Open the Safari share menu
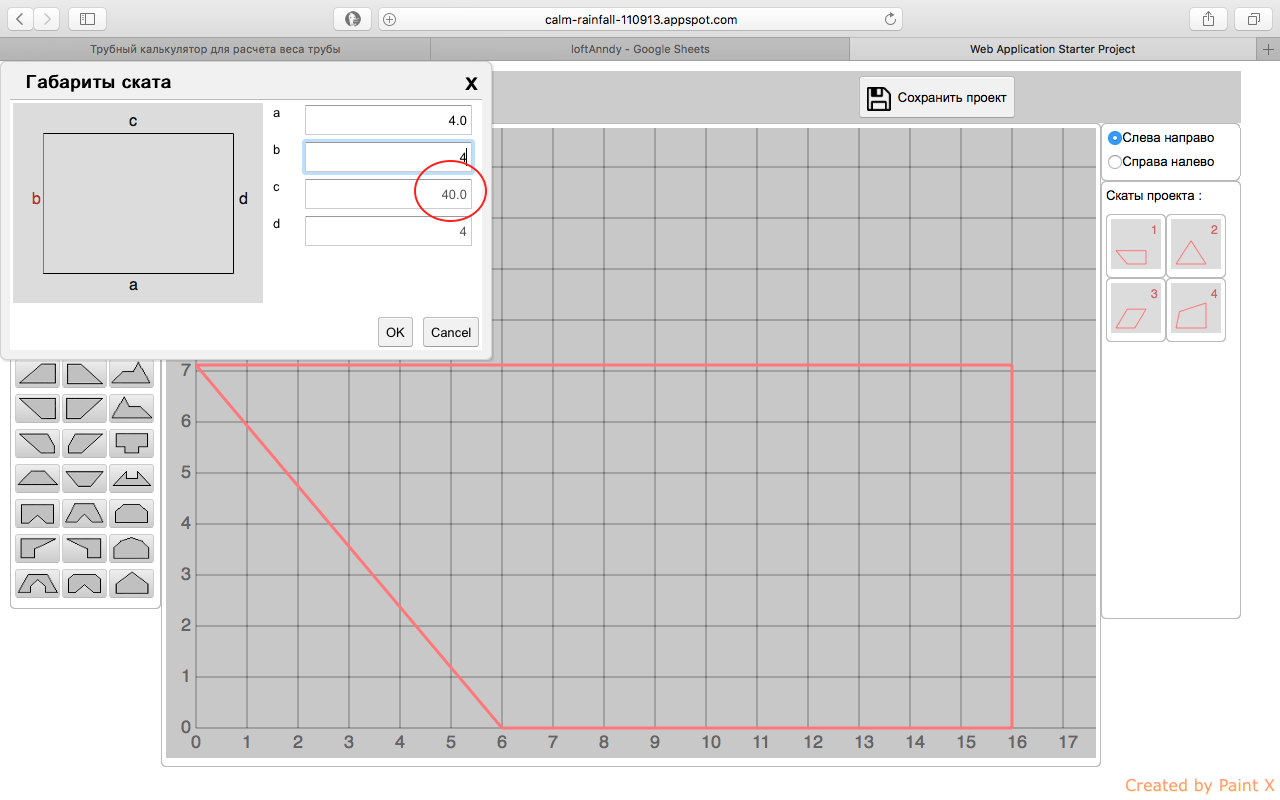The image size is (1280, 800). (1208, 18)
